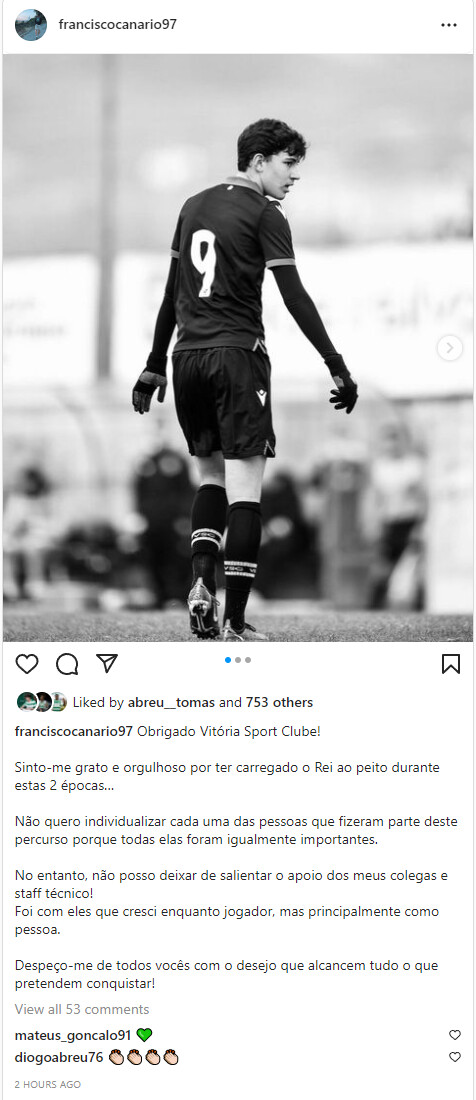Open franciscocanario97 profile picture
Image resolution: width=476 pixels, height=1100 pixels.
31,25
